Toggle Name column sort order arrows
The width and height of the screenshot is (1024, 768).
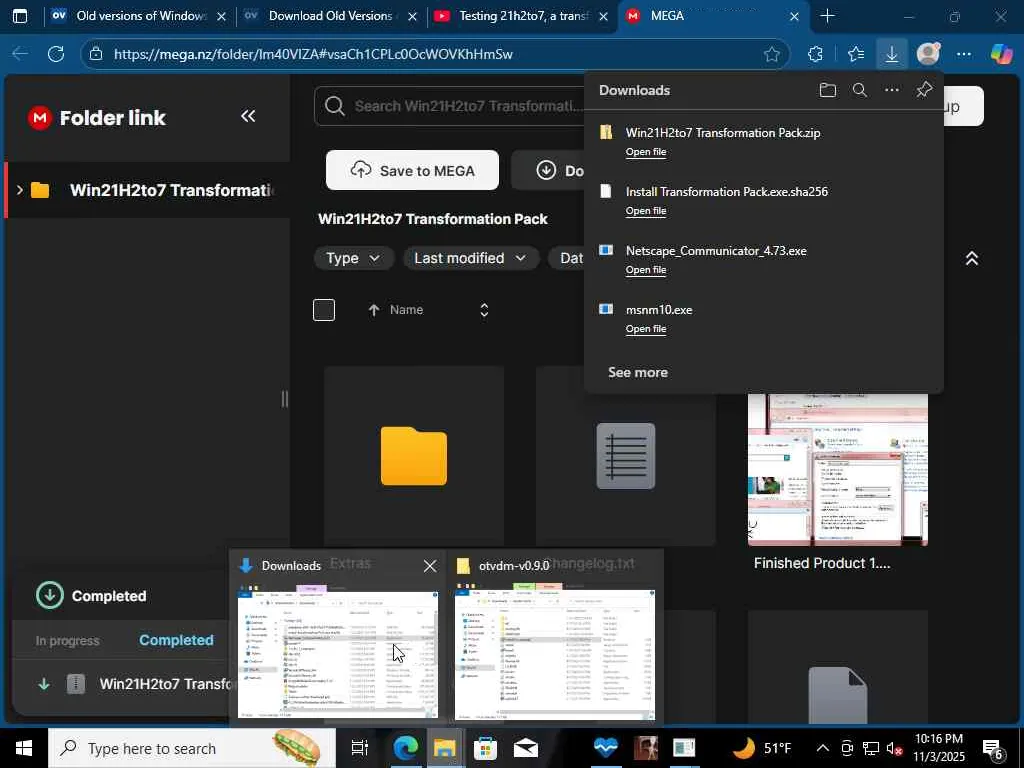(x=484, y=310)
